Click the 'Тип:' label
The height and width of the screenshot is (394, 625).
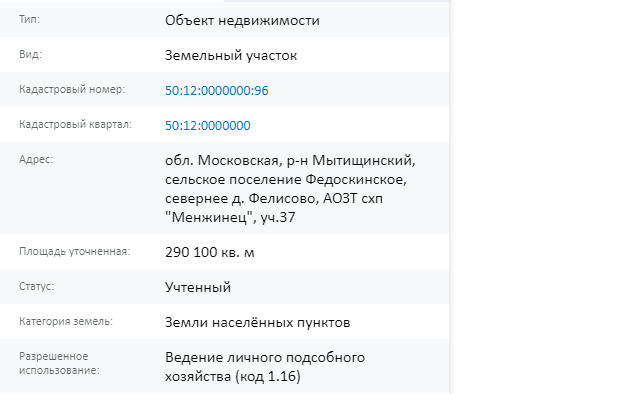[x=29, y=19]
